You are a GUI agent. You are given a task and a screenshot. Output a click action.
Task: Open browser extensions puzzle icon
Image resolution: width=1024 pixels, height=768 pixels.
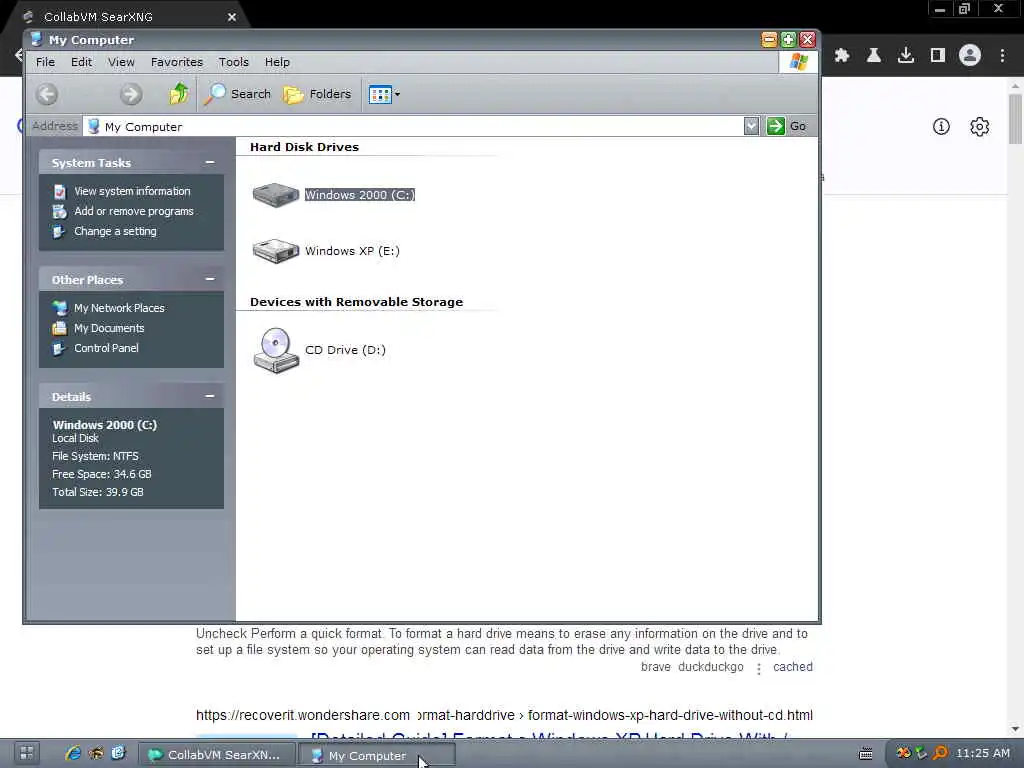point(842,56)
